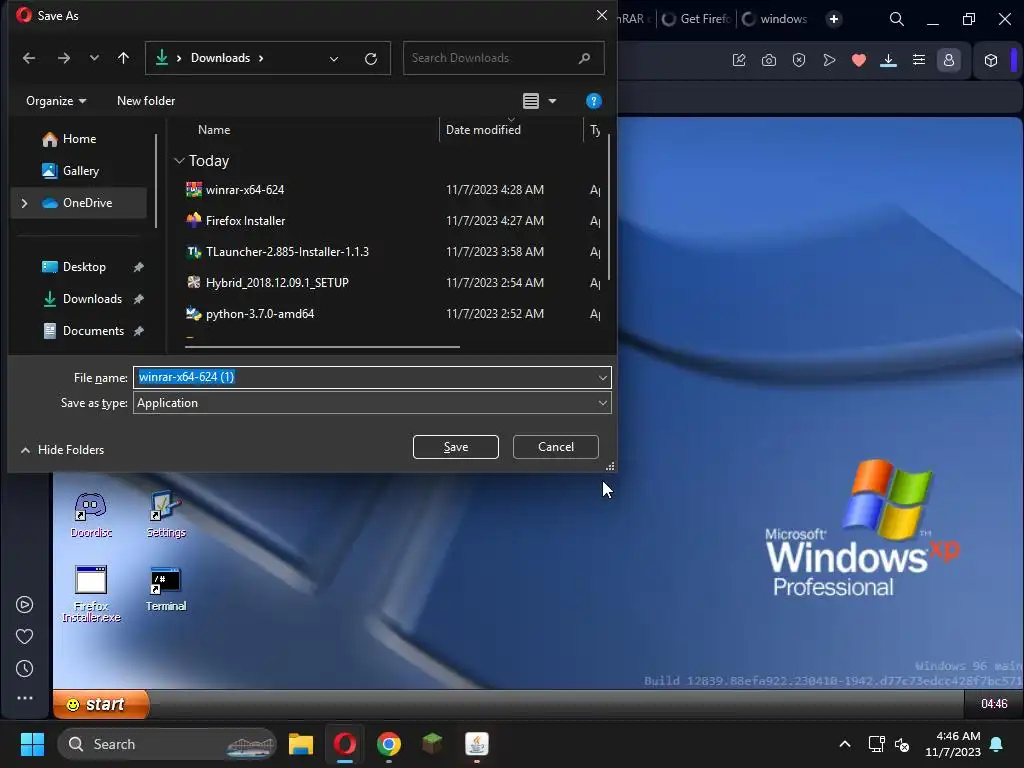Open the Organize menu
Image resolution: width=1024 pixels, height=768 pixels.
pyautogui.click(x=56, y=101)
